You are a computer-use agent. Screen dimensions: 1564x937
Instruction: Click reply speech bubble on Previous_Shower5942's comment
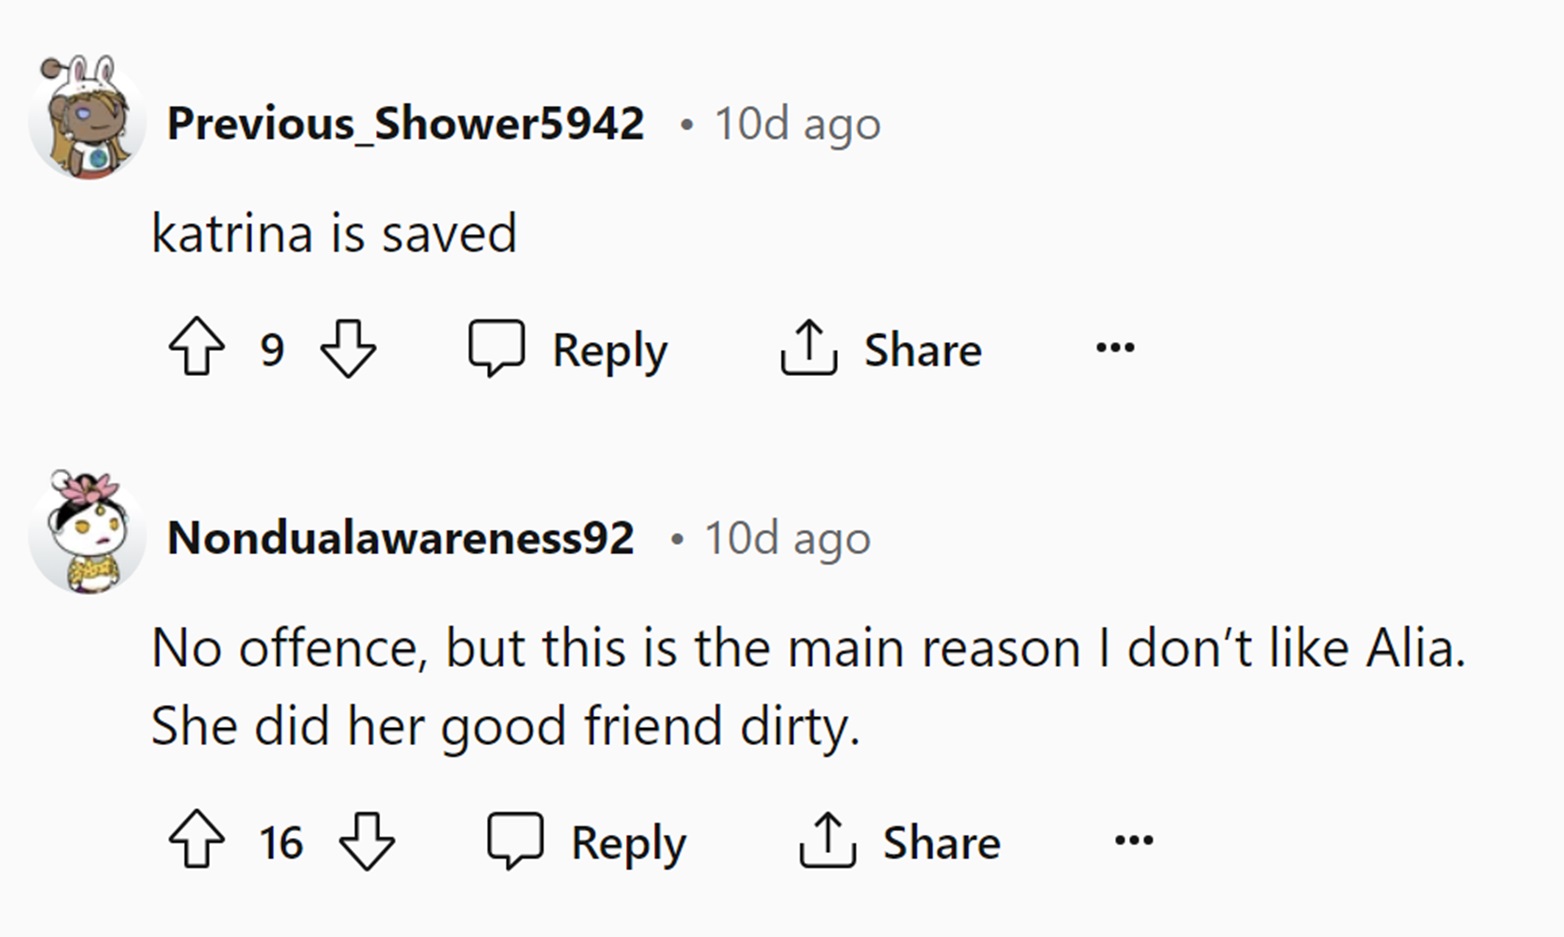pos(497,347)
